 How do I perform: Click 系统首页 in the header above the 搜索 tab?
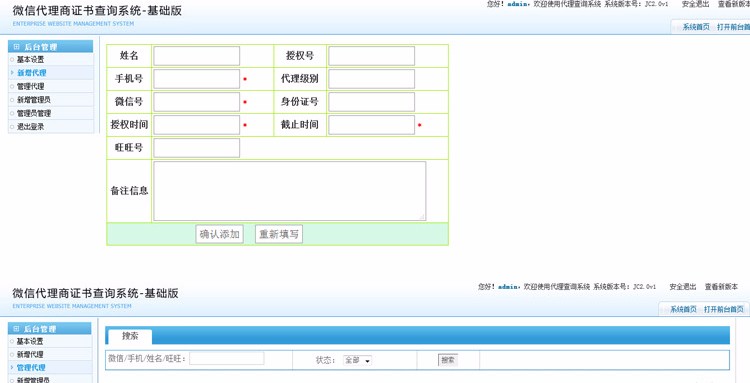click(684, 310)
